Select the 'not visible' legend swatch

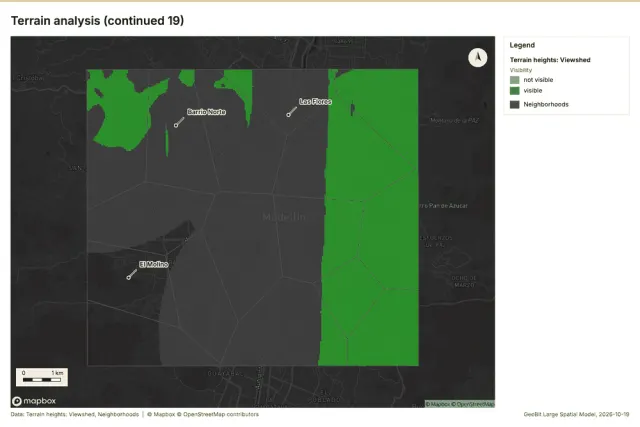click(515, 80)
